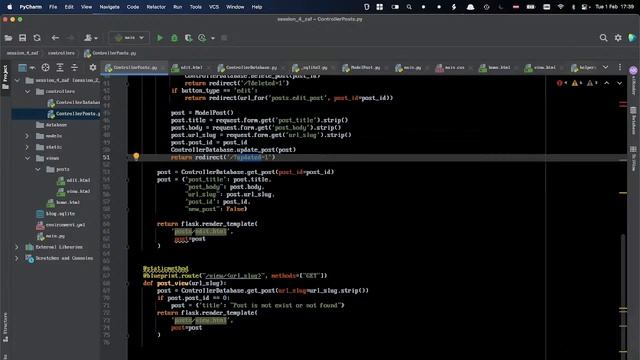Click the Profile run icon

coord(202,38)
